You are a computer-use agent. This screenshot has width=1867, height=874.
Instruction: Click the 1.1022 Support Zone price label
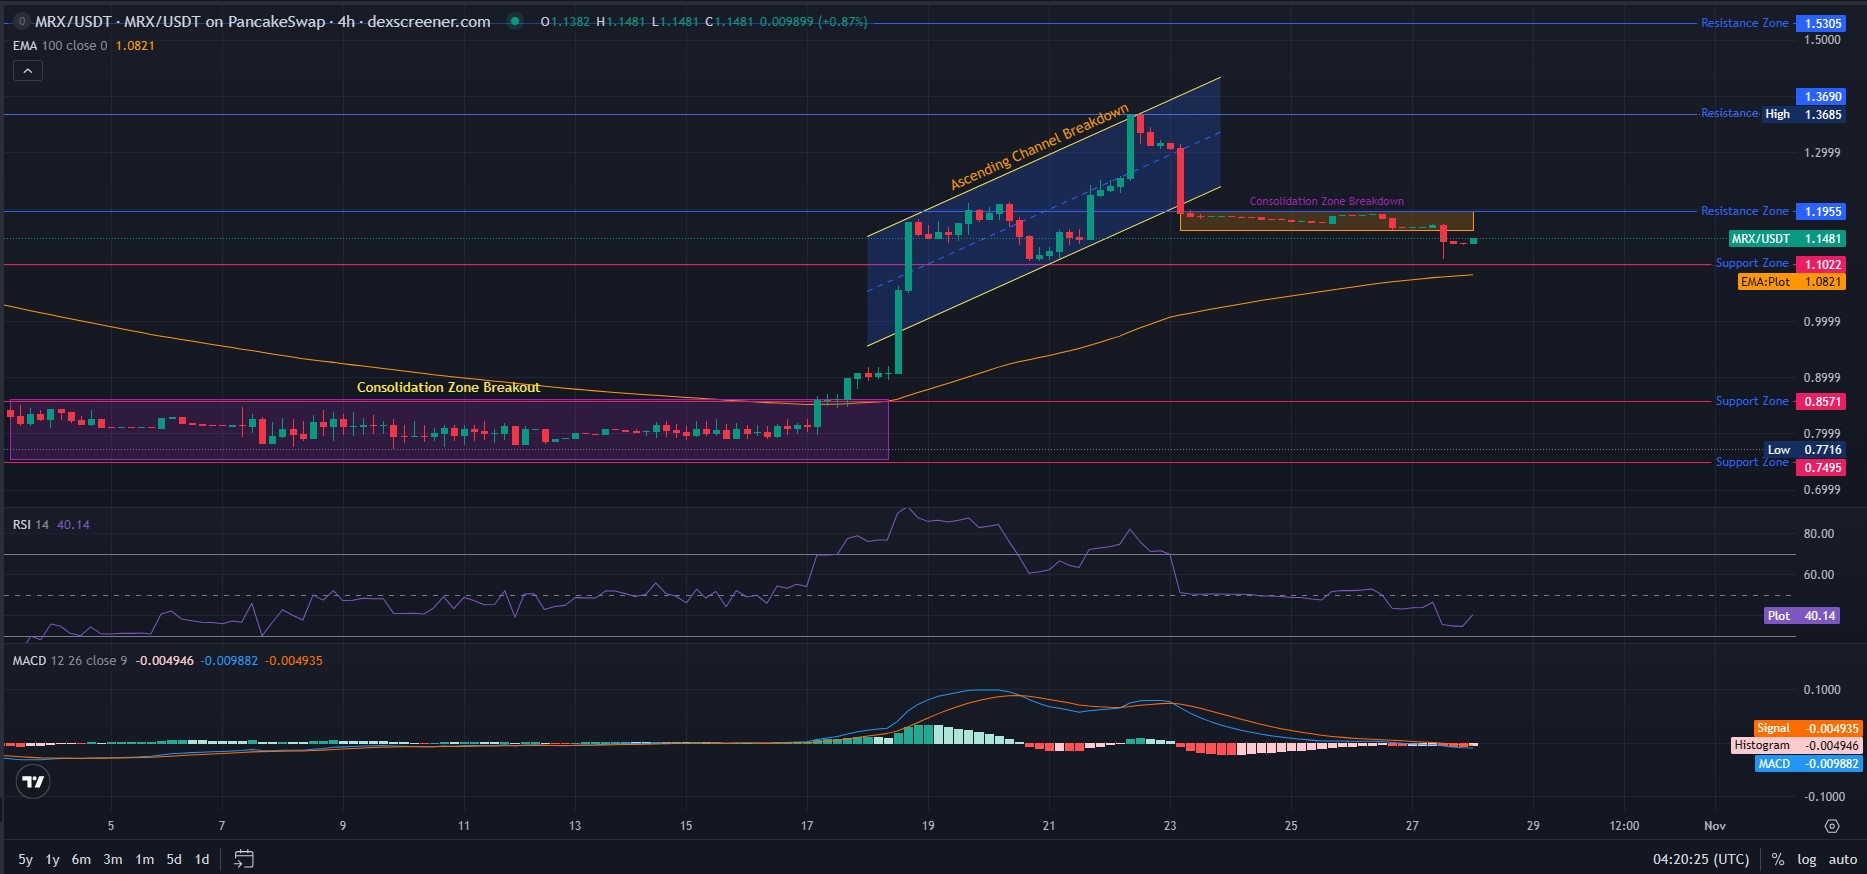pyautogui.click(x=1821, y=264)
